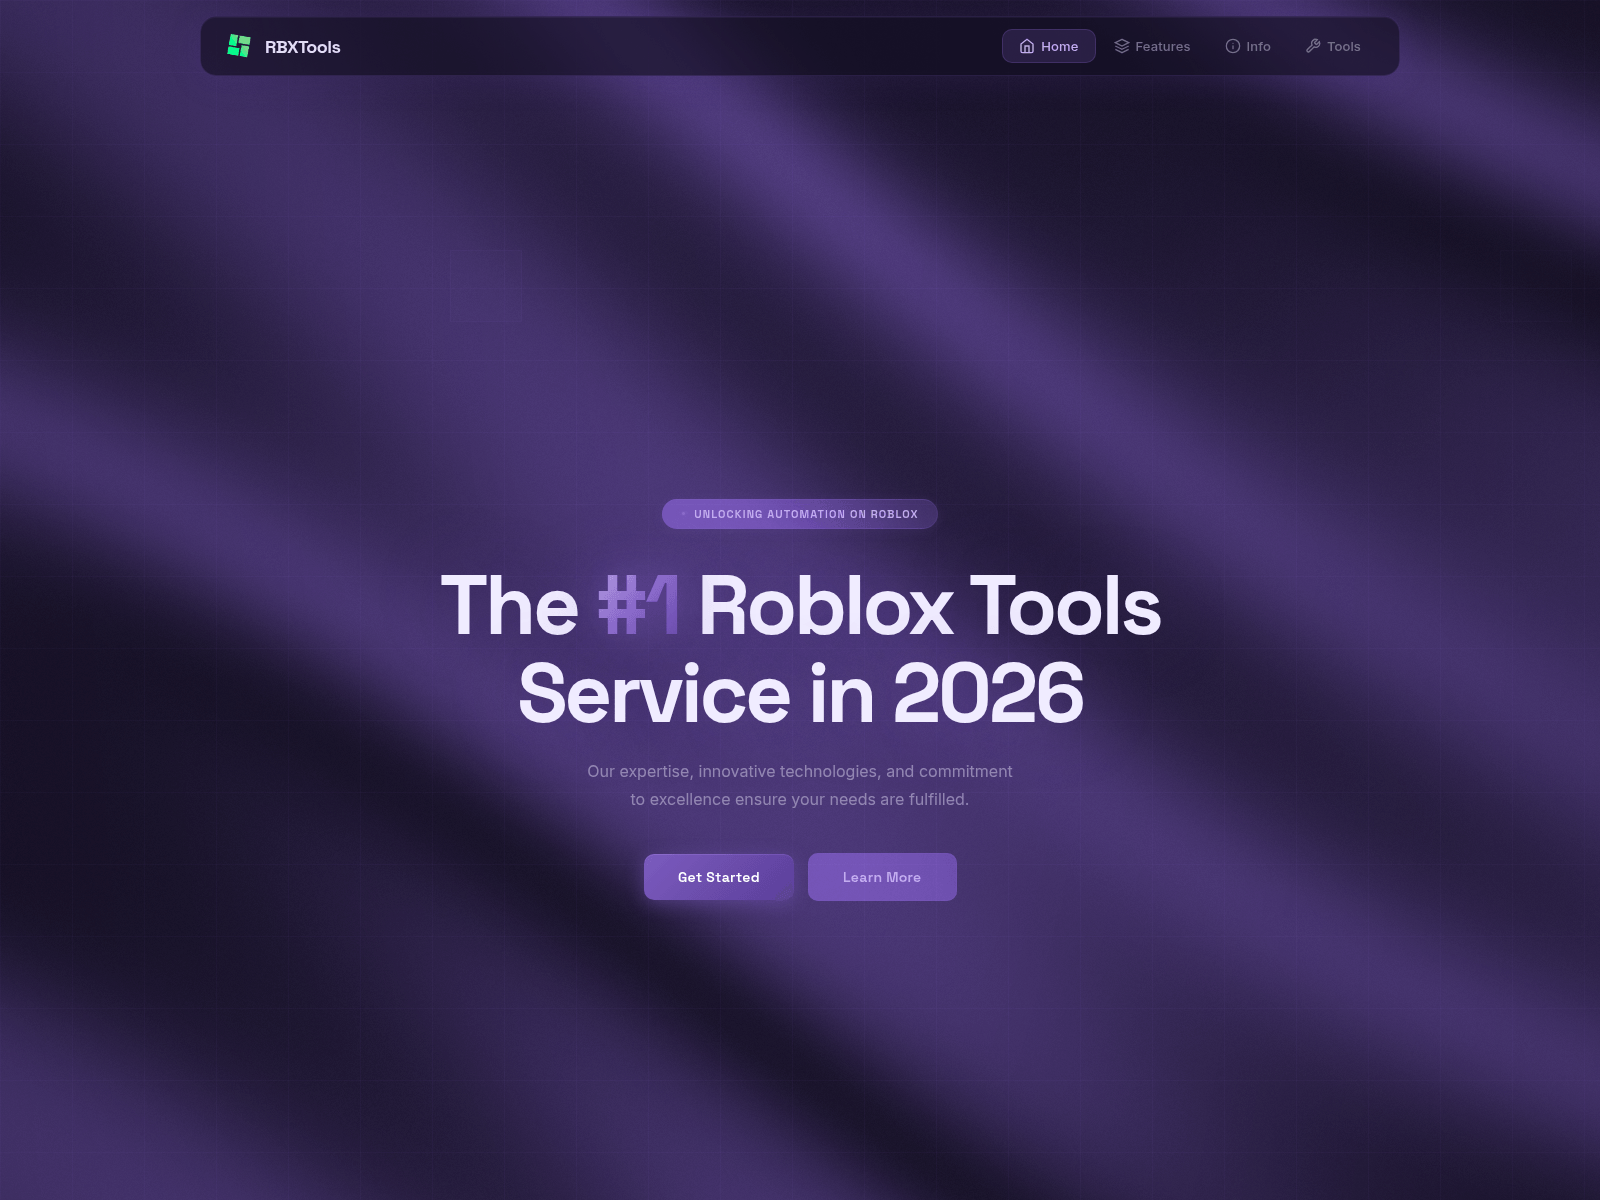The image size is (1600, 1200).
Task: Click the '#1' highlighted heading text
Action: coord(638,606)
